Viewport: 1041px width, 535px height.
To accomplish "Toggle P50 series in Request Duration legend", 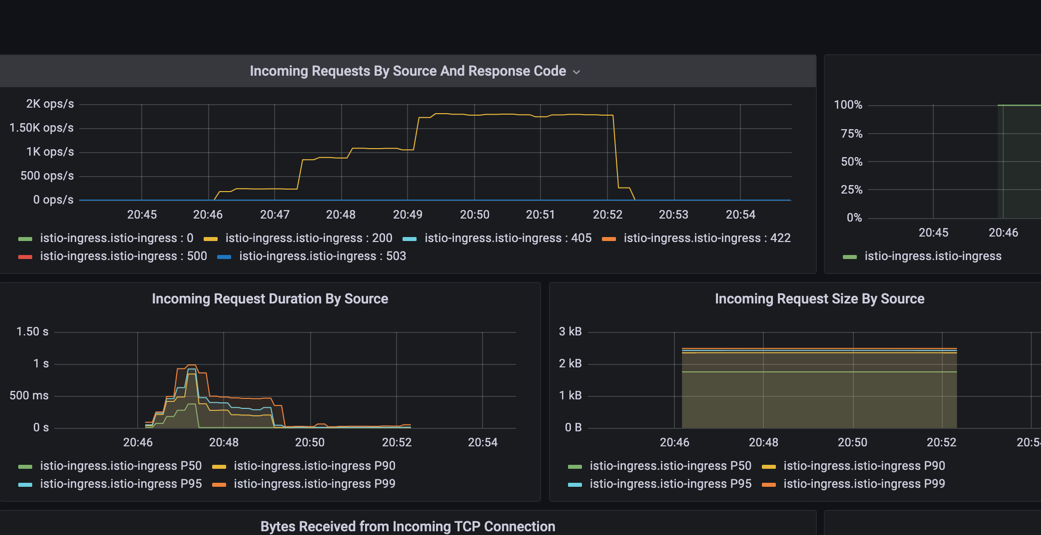I will click(x=121, y=466).
